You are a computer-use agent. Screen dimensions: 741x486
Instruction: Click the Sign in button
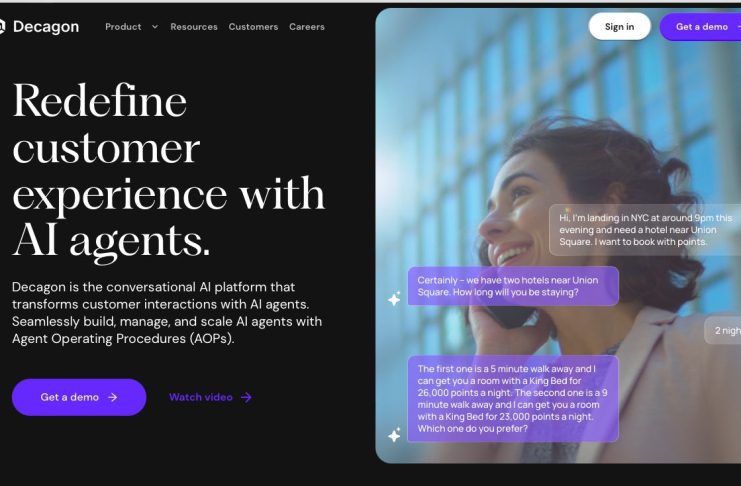pyautogui.click(x=620, y=26)
